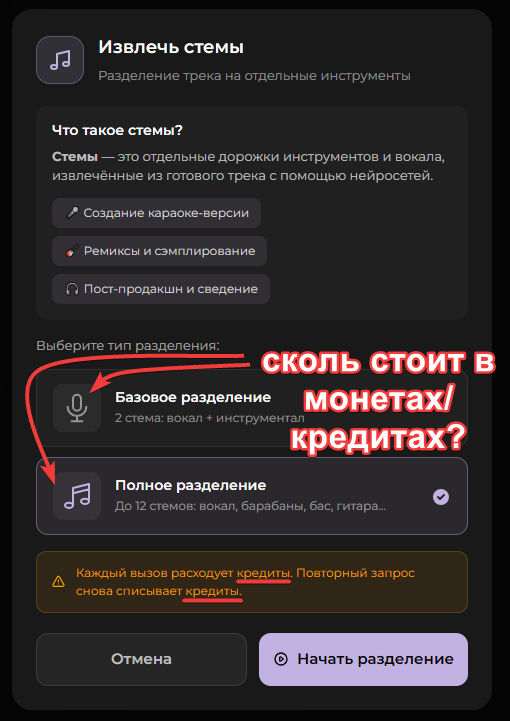Click the microphone icon of Базовое разделение

click(x=77, y=408)
